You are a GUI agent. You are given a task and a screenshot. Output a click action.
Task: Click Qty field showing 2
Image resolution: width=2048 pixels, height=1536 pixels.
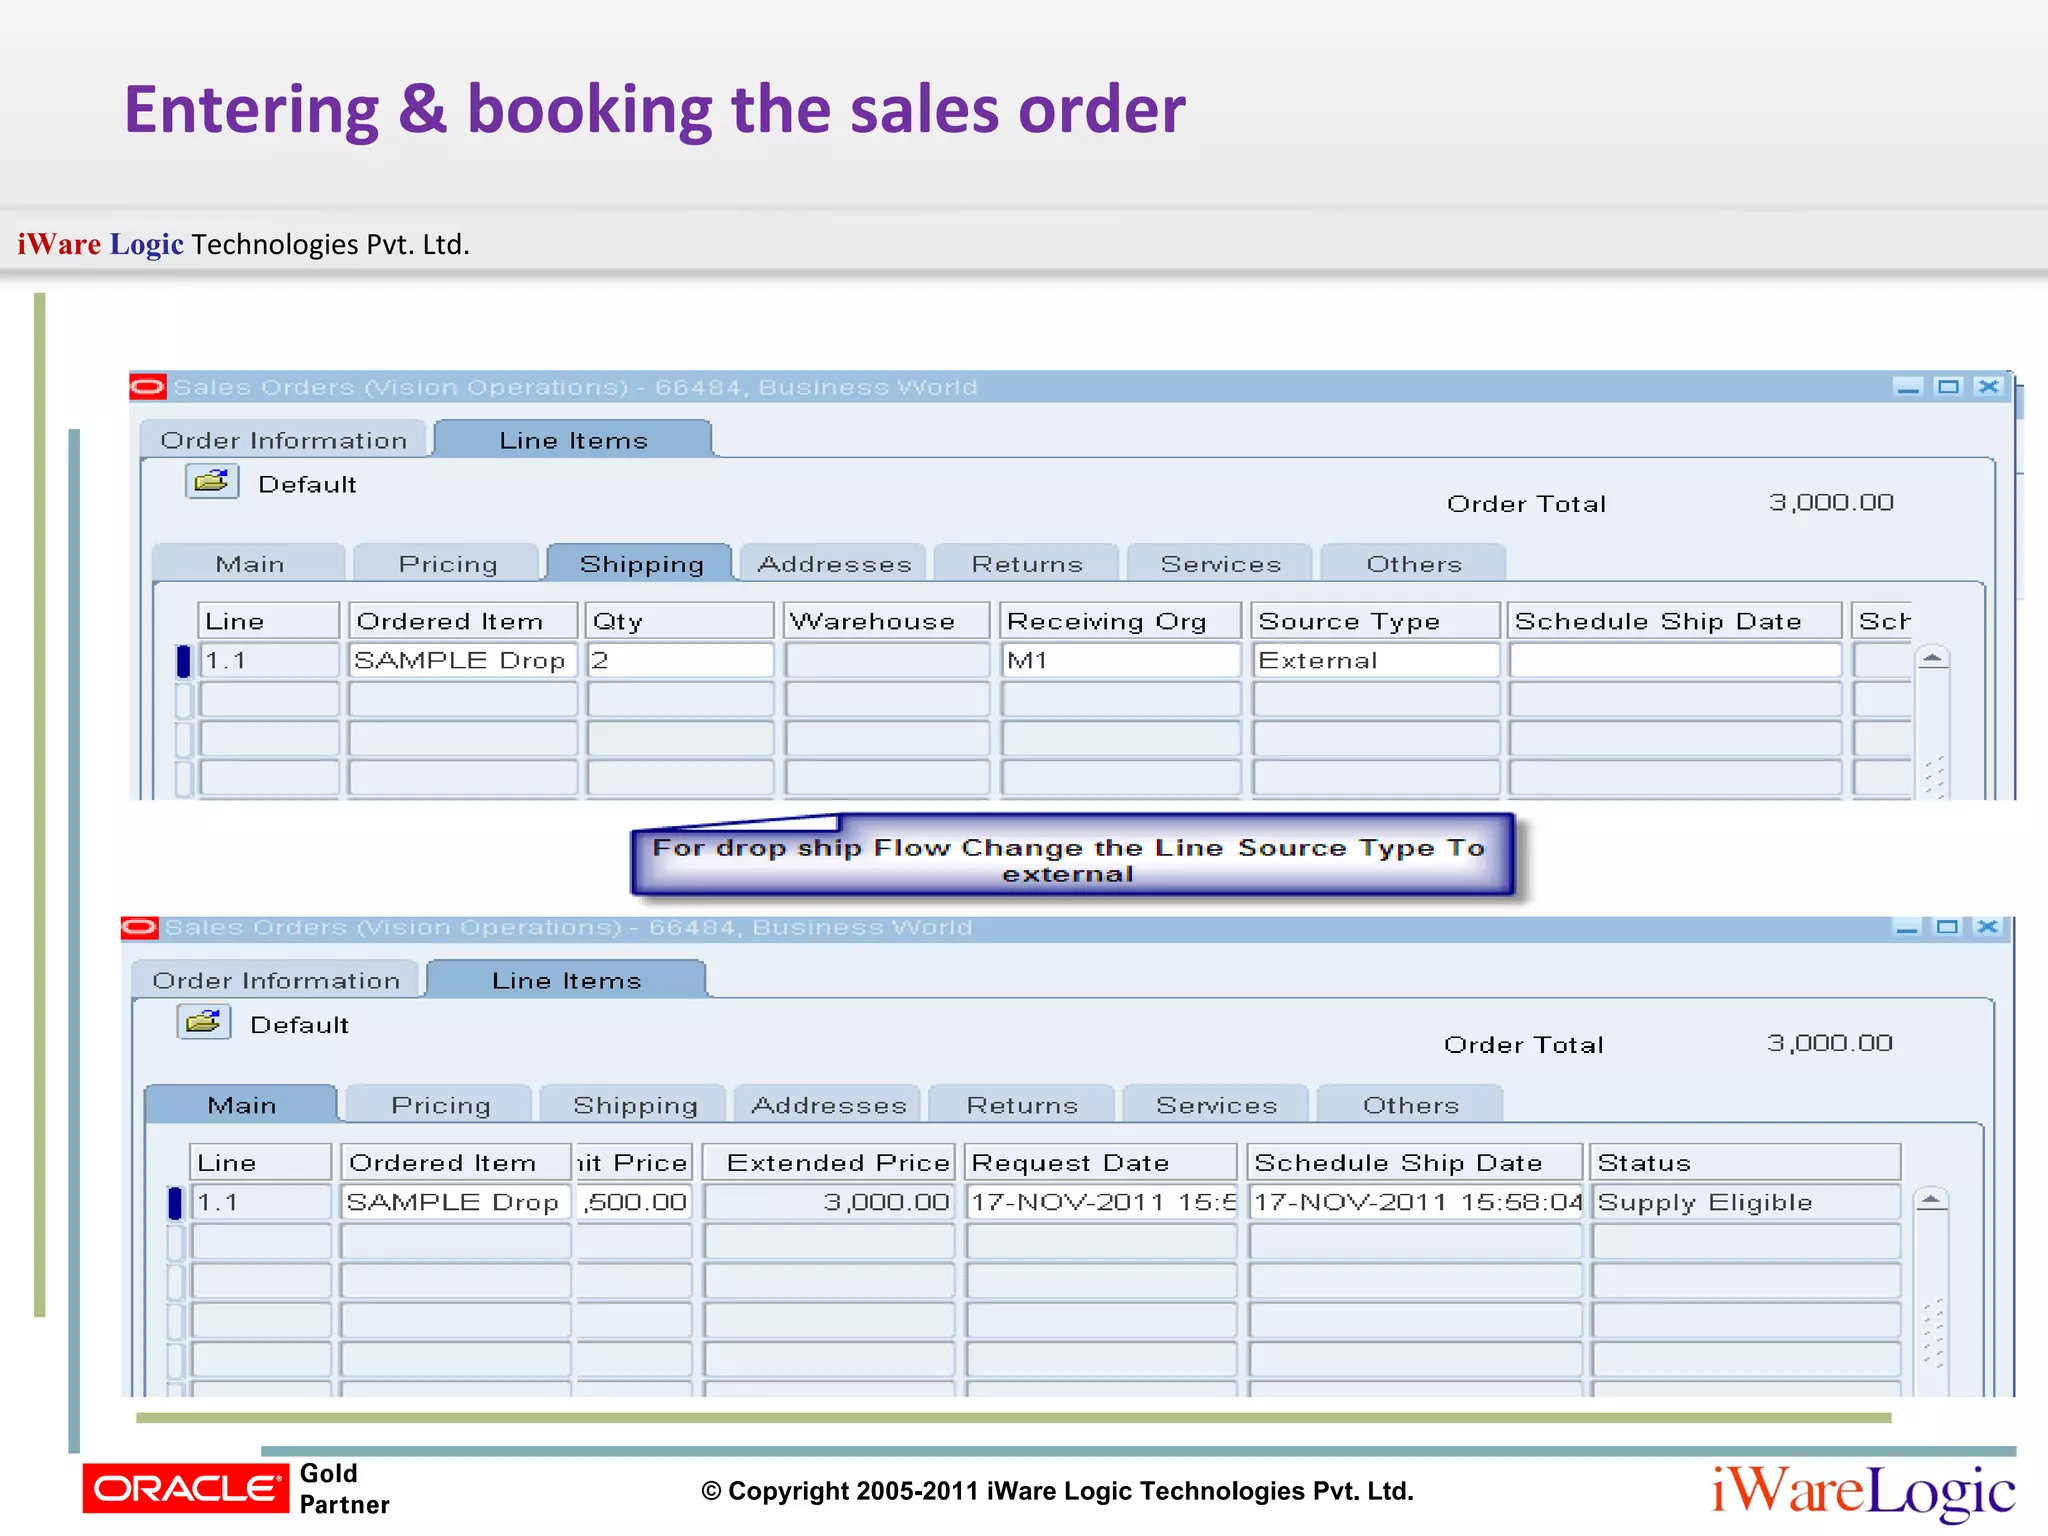click(680, 660)
